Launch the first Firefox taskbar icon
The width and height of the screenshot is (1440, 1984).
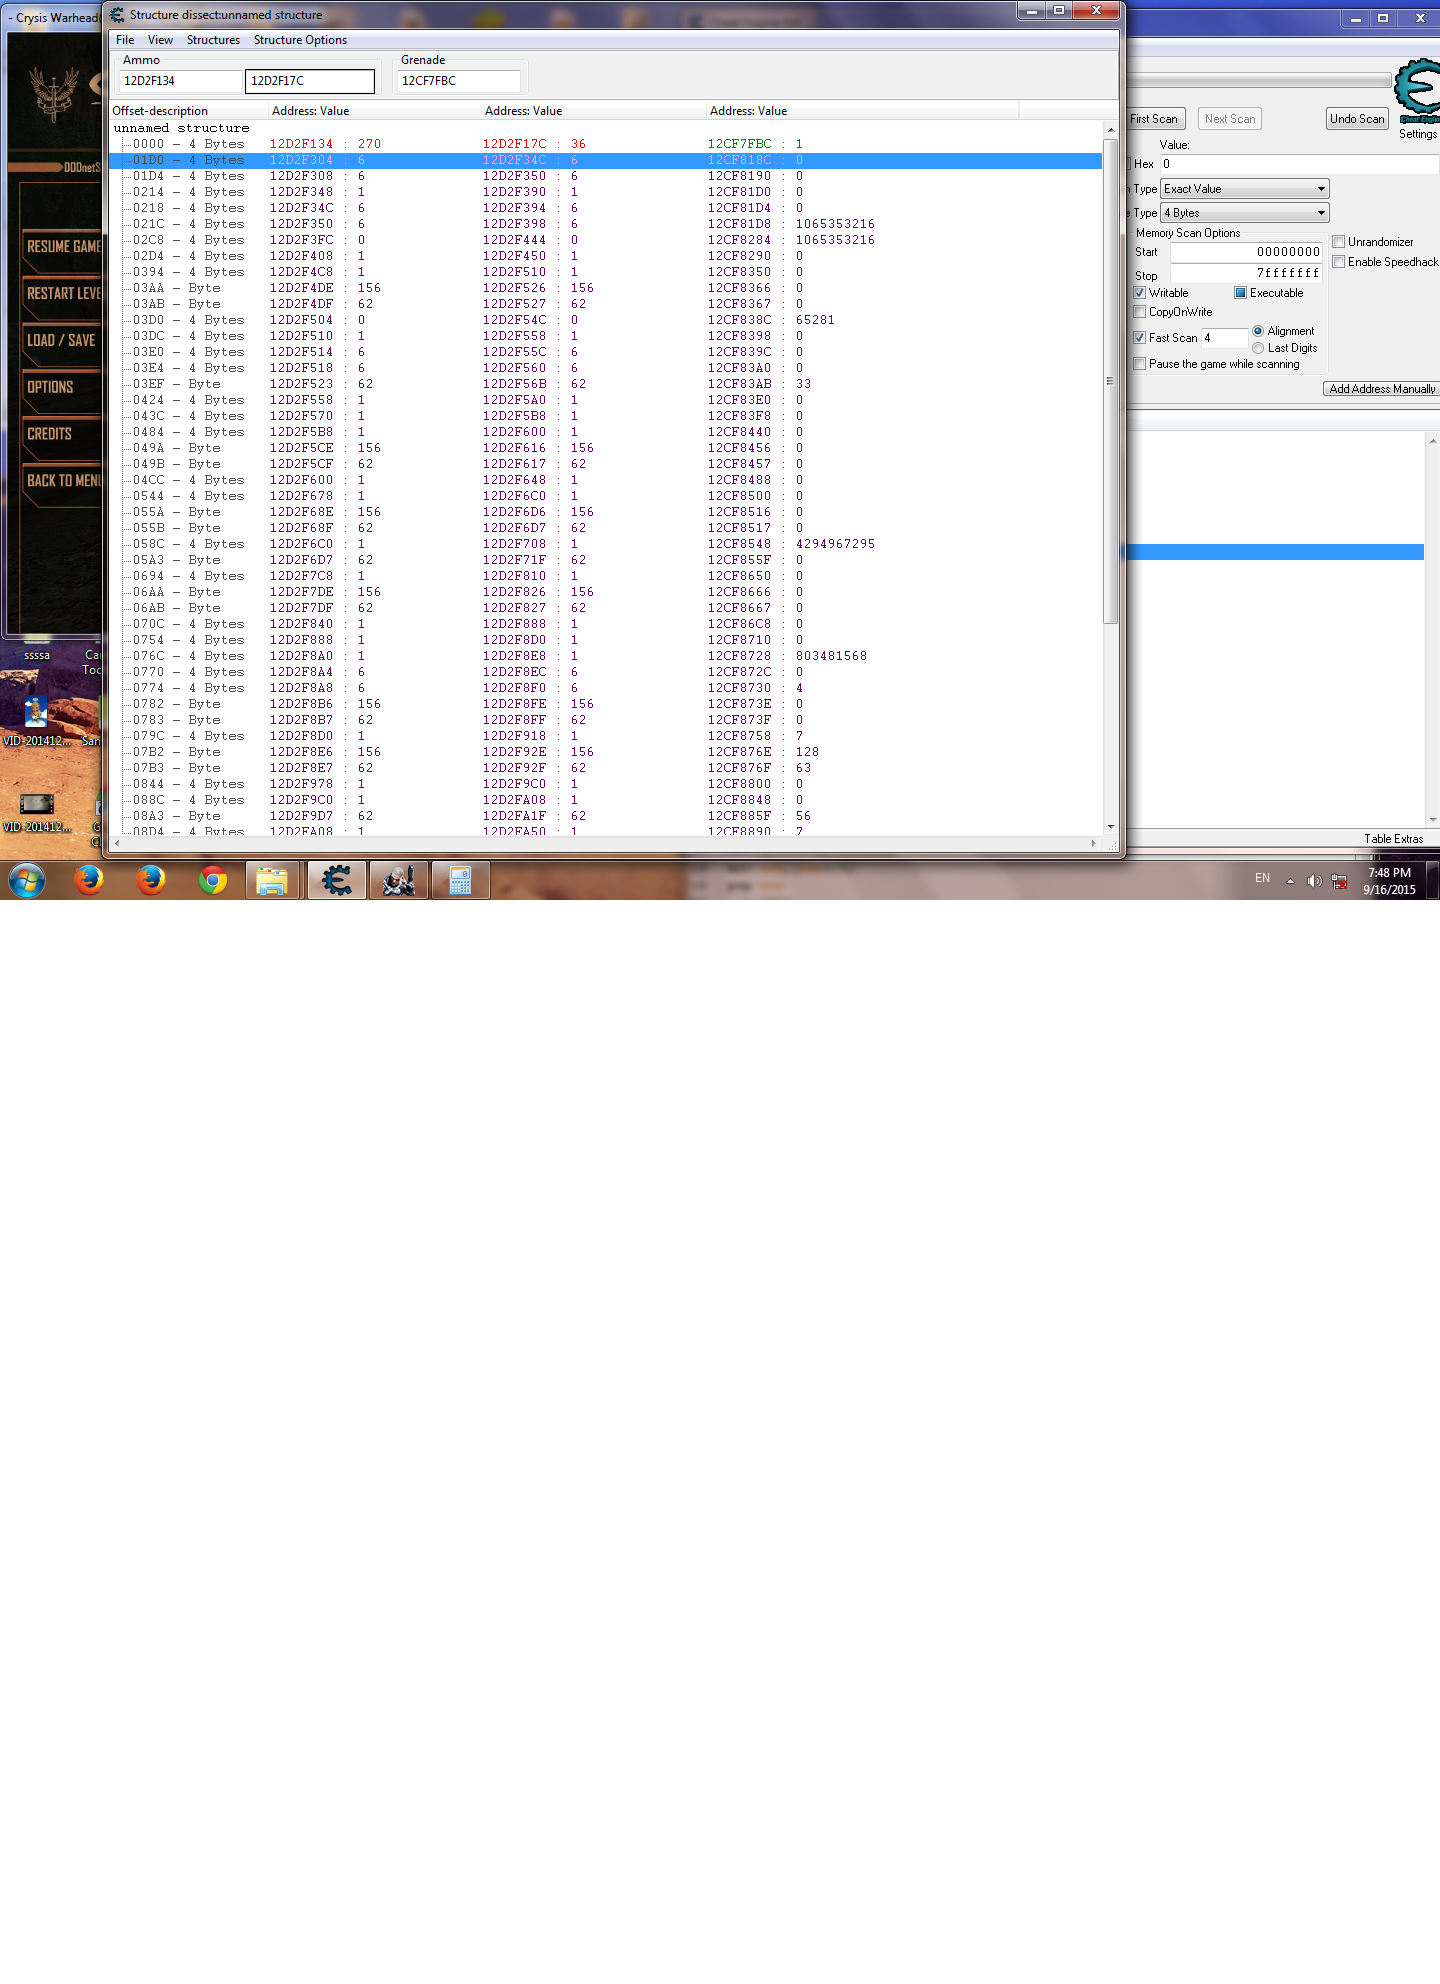click(89, 880)
